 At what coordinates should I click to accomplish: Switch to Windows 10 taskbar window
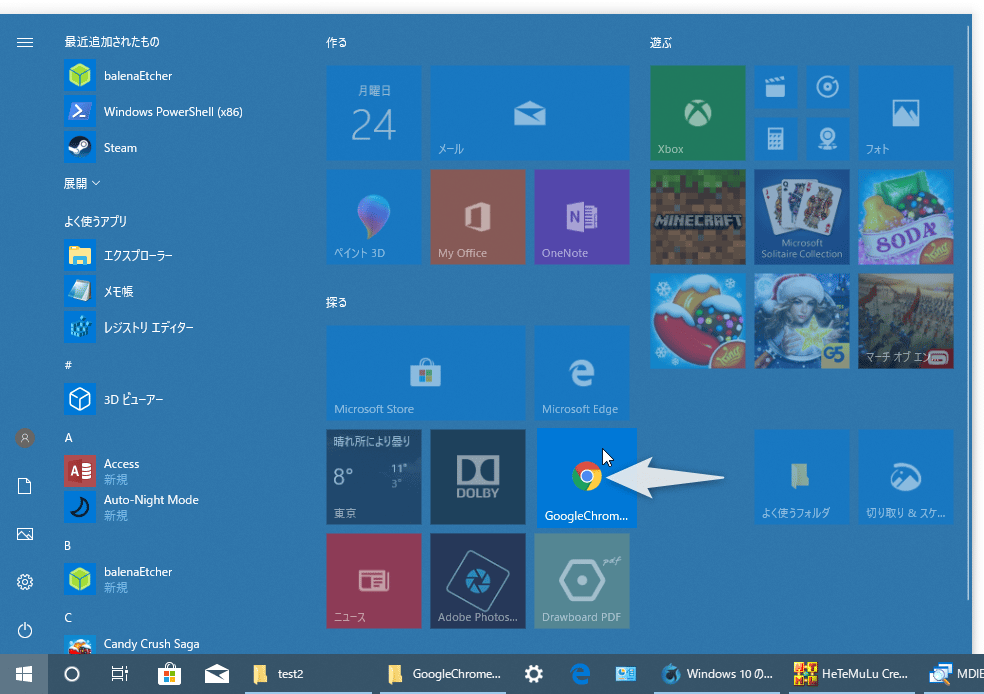(x=717, y=674)
